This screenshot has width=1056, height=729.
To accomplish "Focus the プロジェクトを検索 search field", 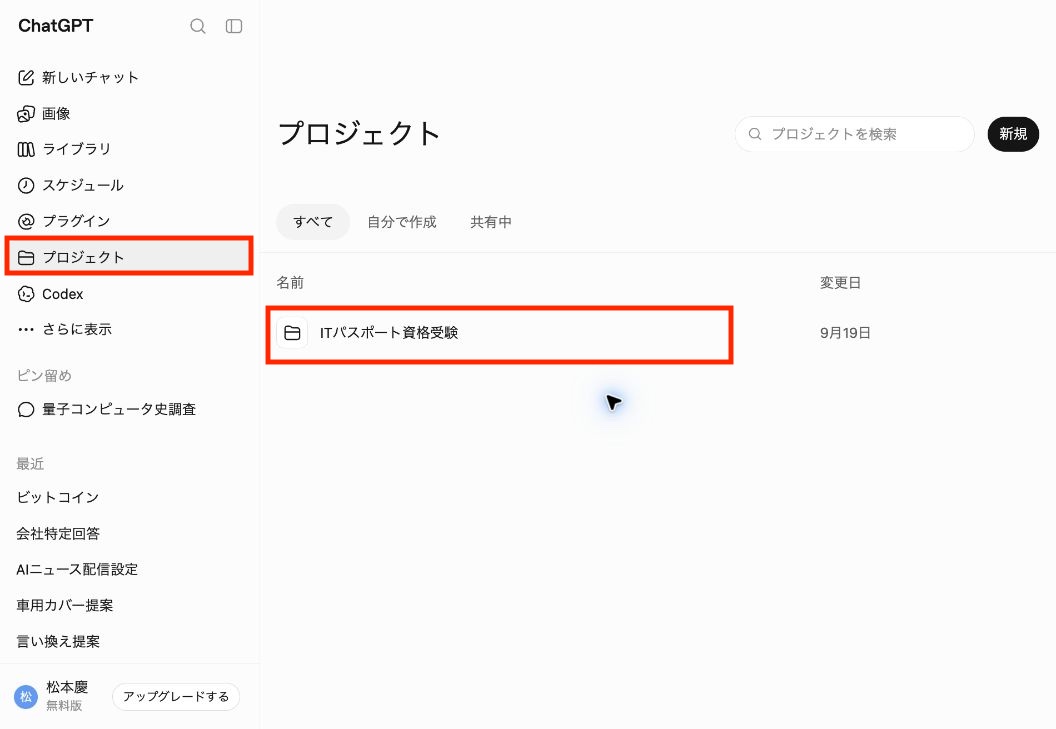I will (855, 134).
